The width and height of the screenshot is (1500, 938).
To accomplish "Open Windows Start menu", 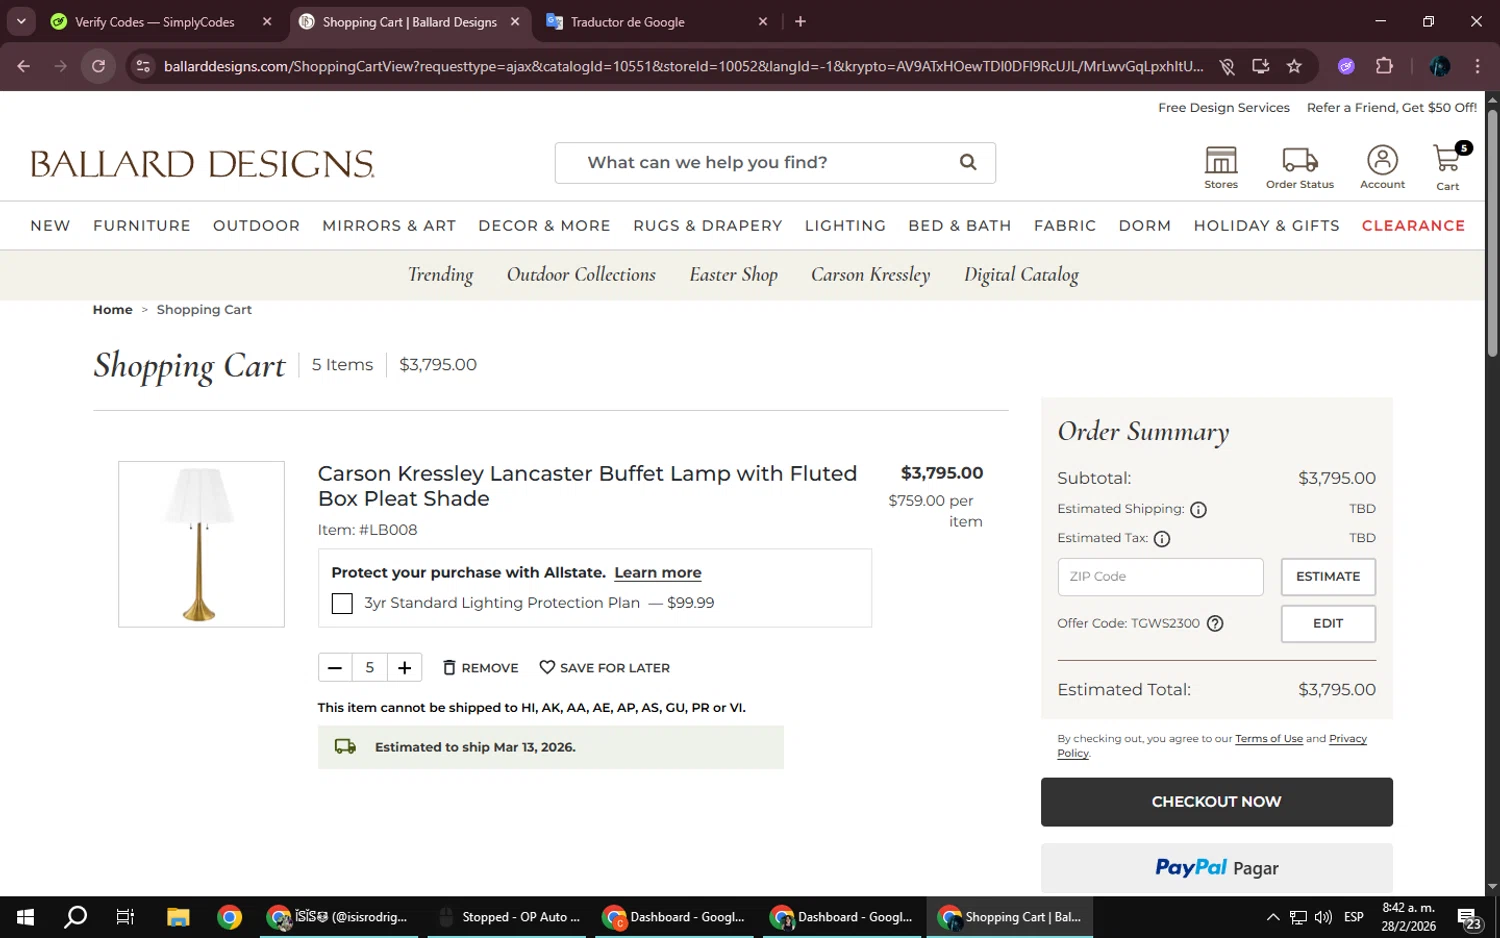I will tap(26, 917).
